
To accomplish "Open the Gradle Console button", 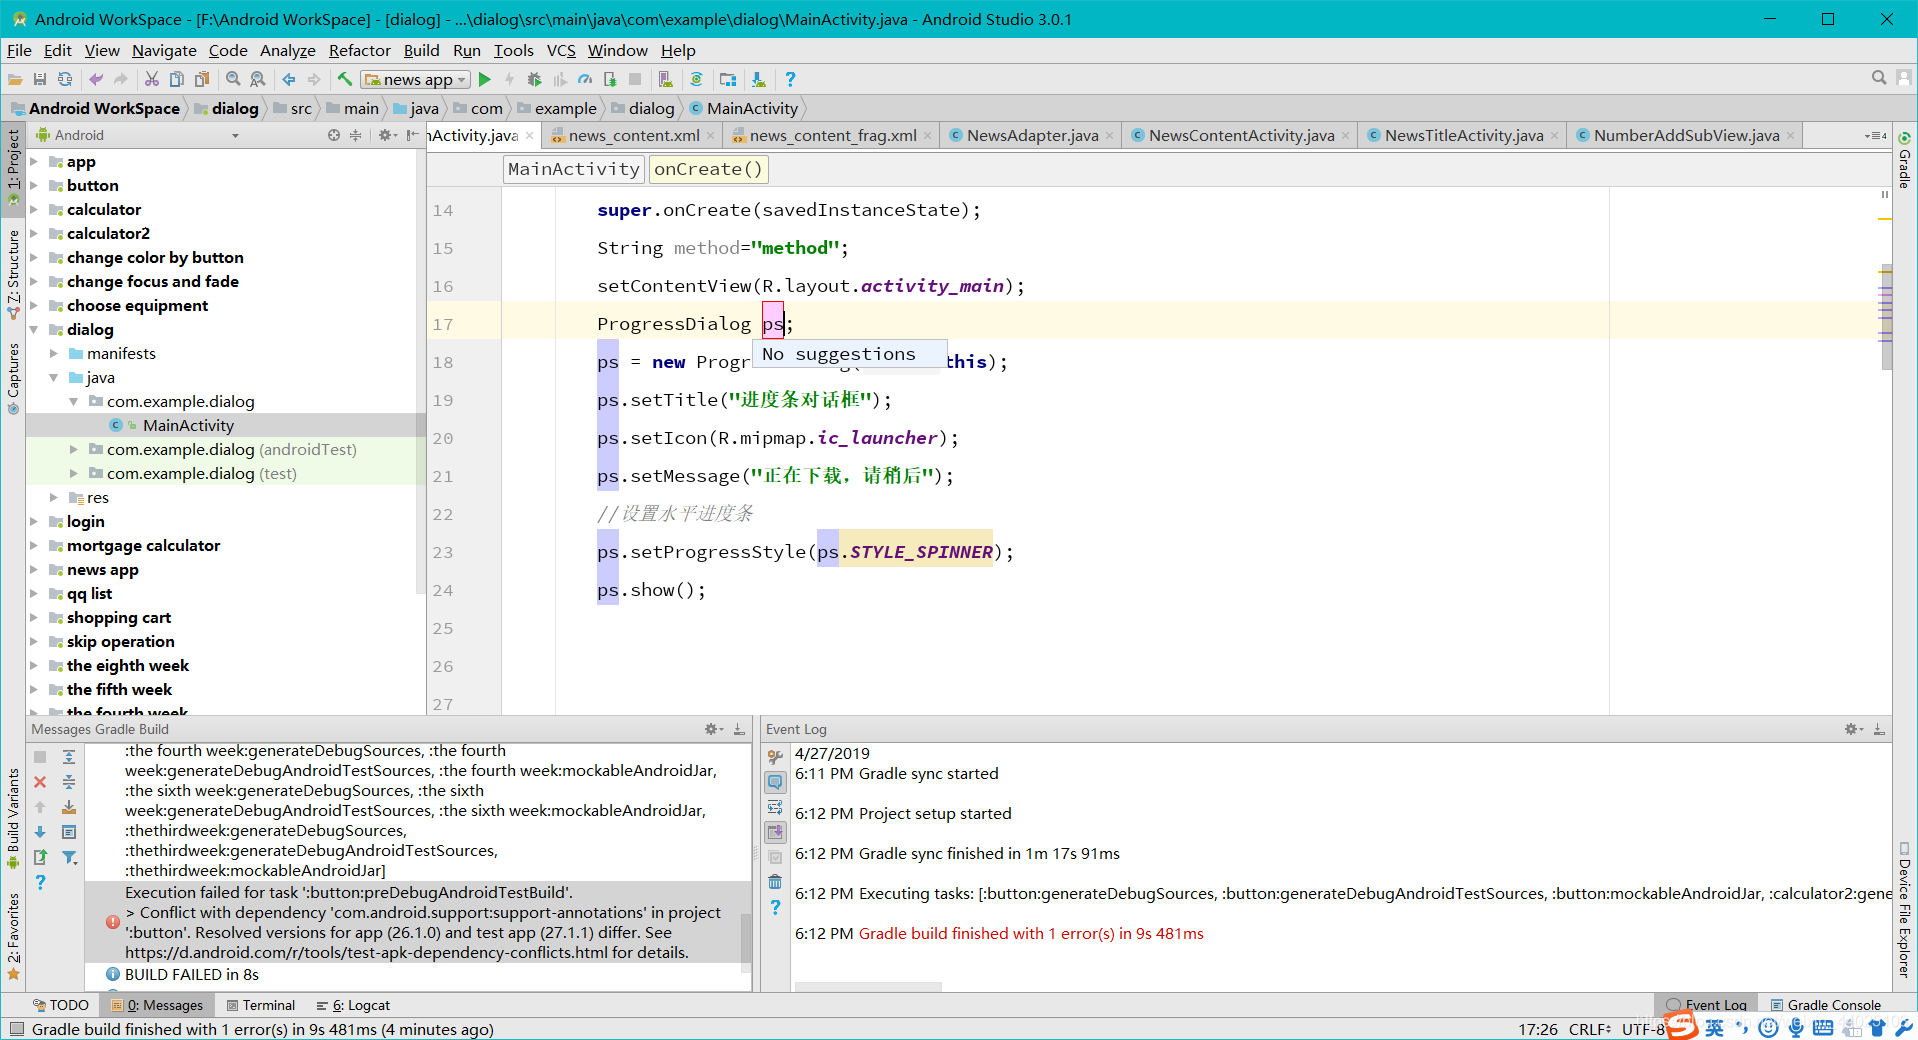I will [1826, 1005].
